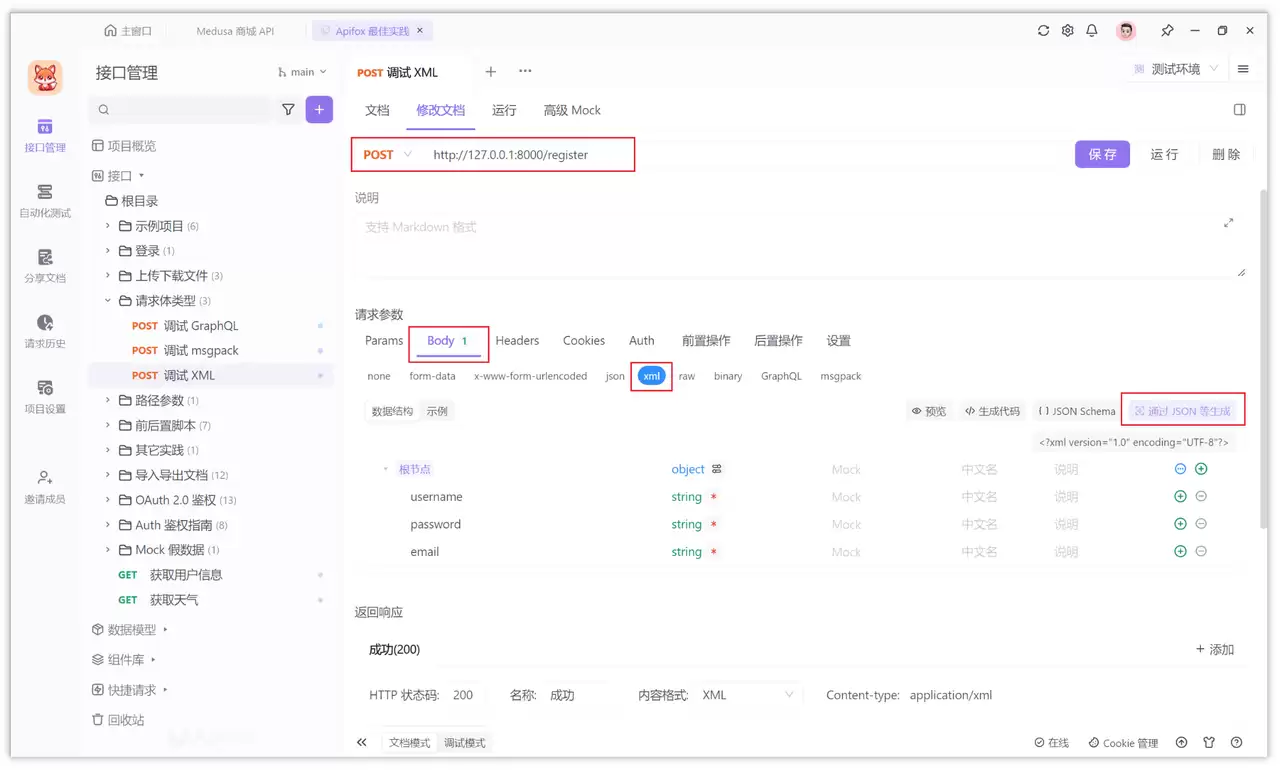Add child node on 根节点 row
This screenshot has width=1280, height=771.
tap(1201, 469)
